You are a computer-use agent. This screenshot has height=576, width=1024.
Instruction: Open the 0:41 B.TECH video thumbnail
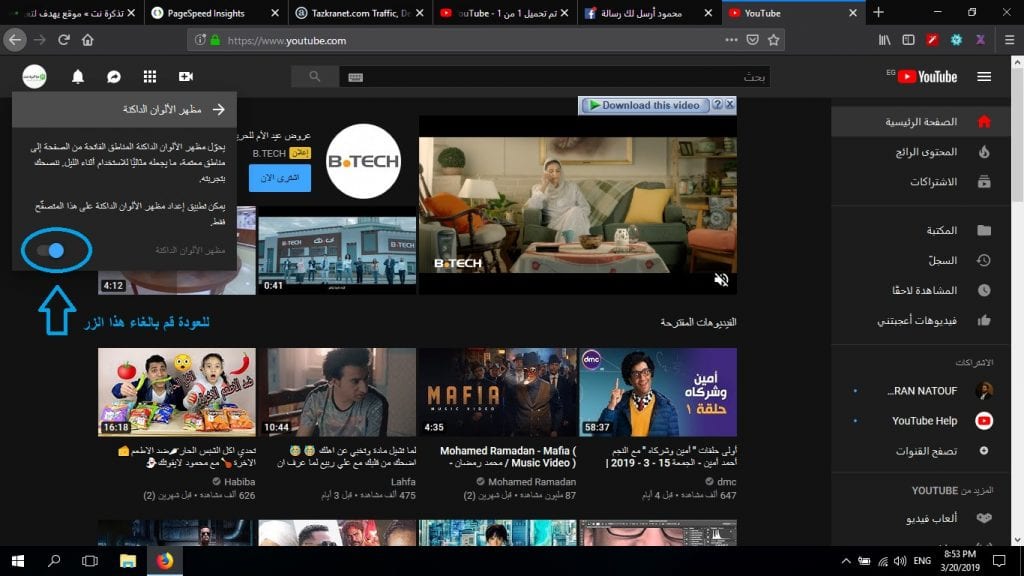(x=337, y=251)
